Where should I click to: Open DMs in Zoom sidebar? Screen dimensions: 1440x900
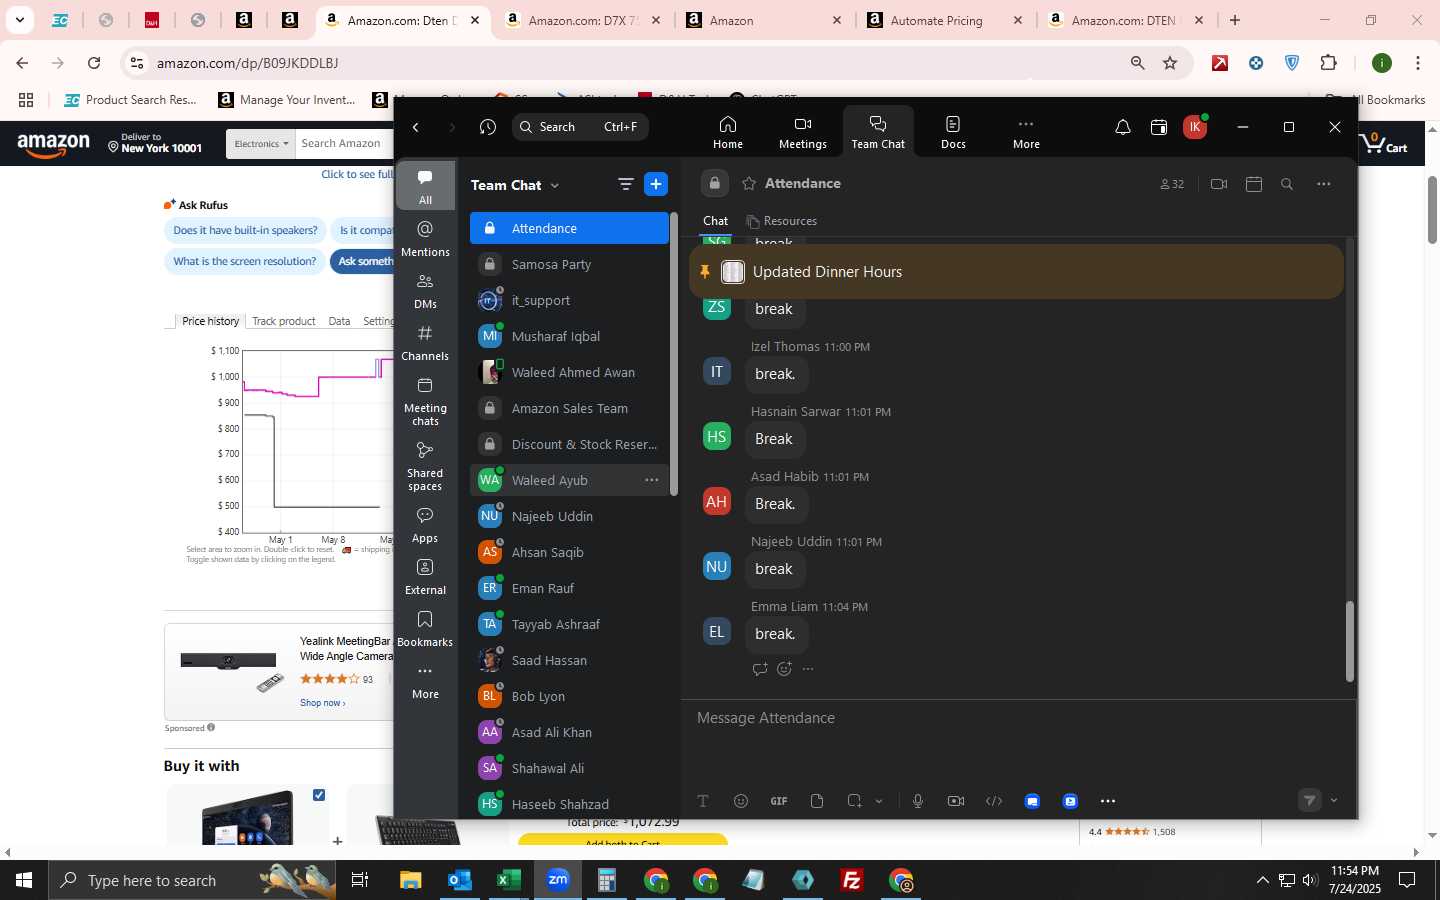pos(425,291)
